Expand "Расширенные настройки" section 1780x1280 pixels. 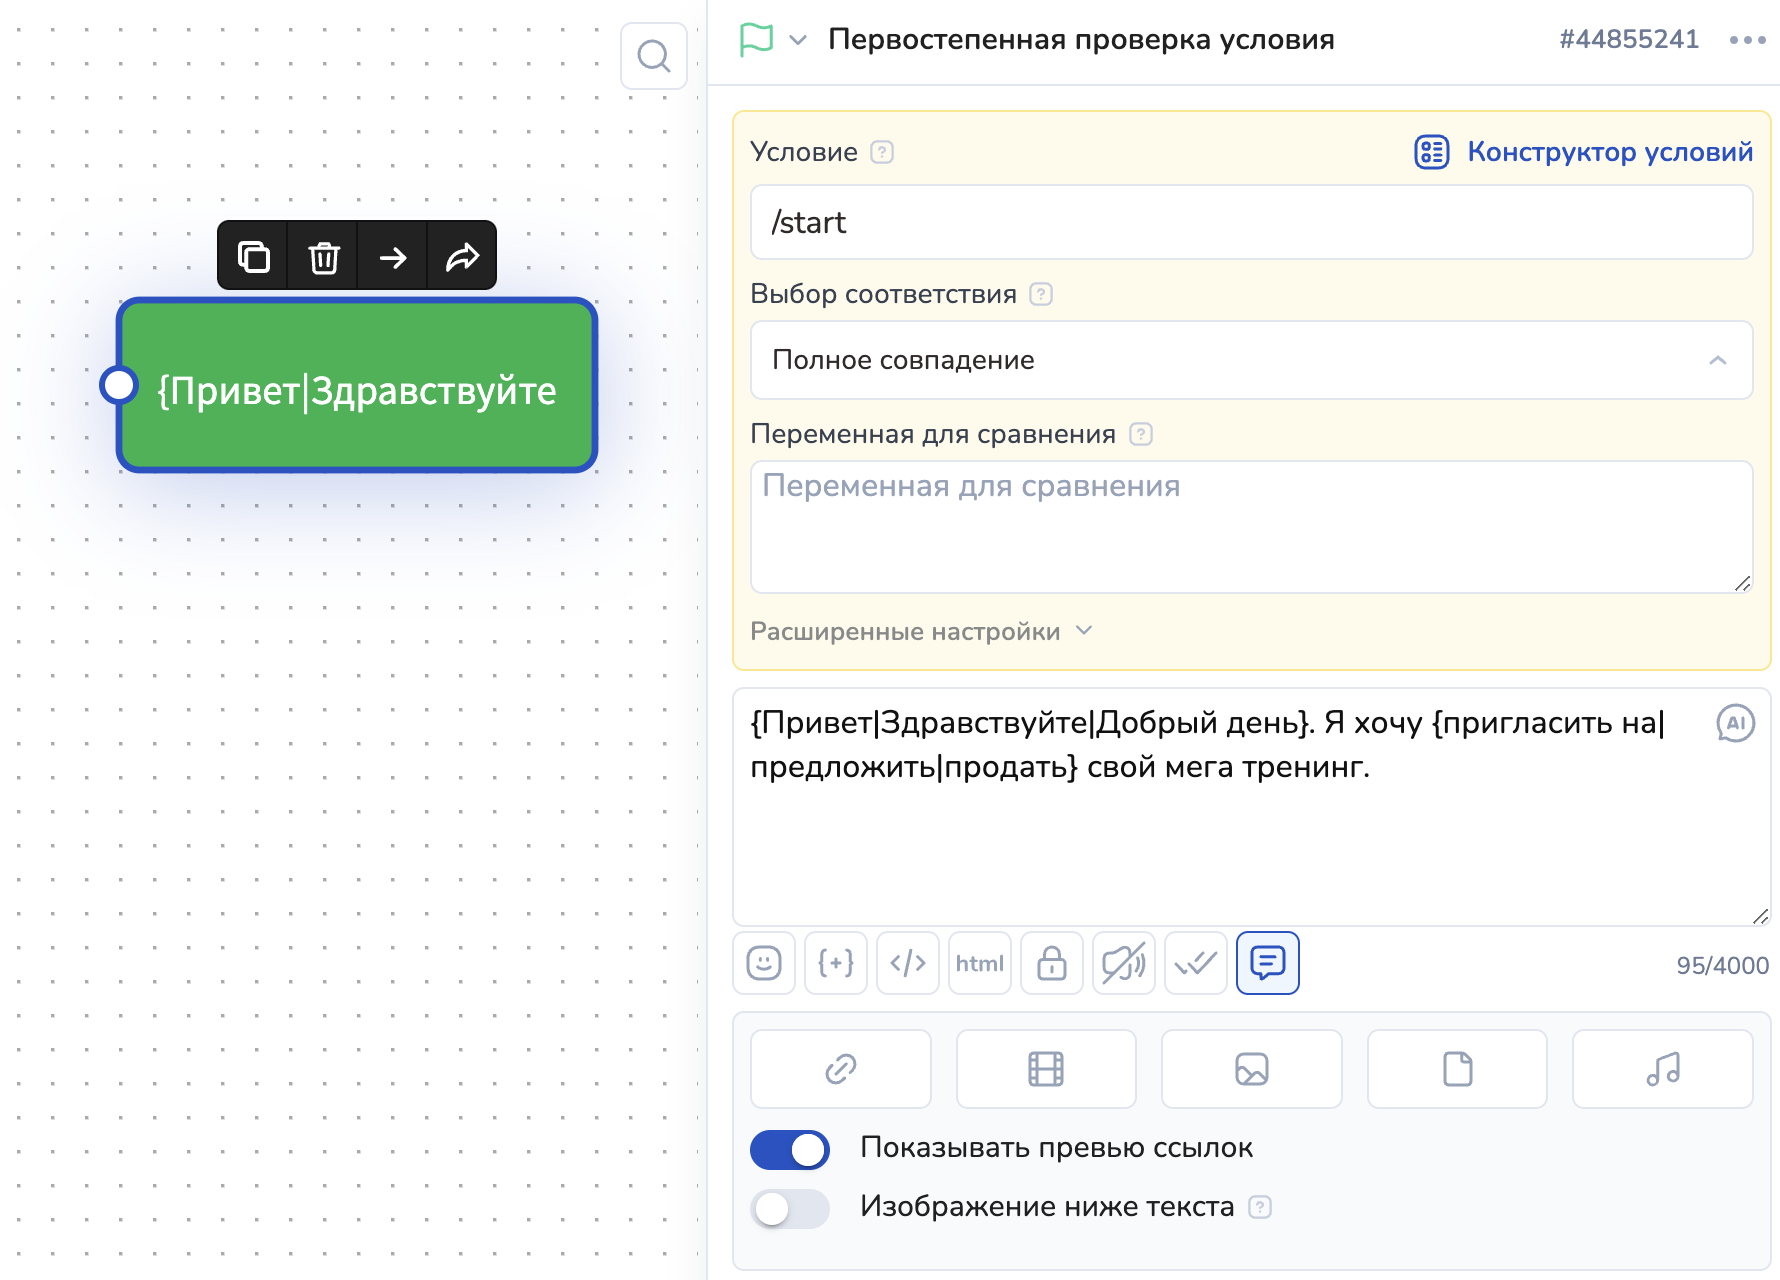(x=920, y=632)
